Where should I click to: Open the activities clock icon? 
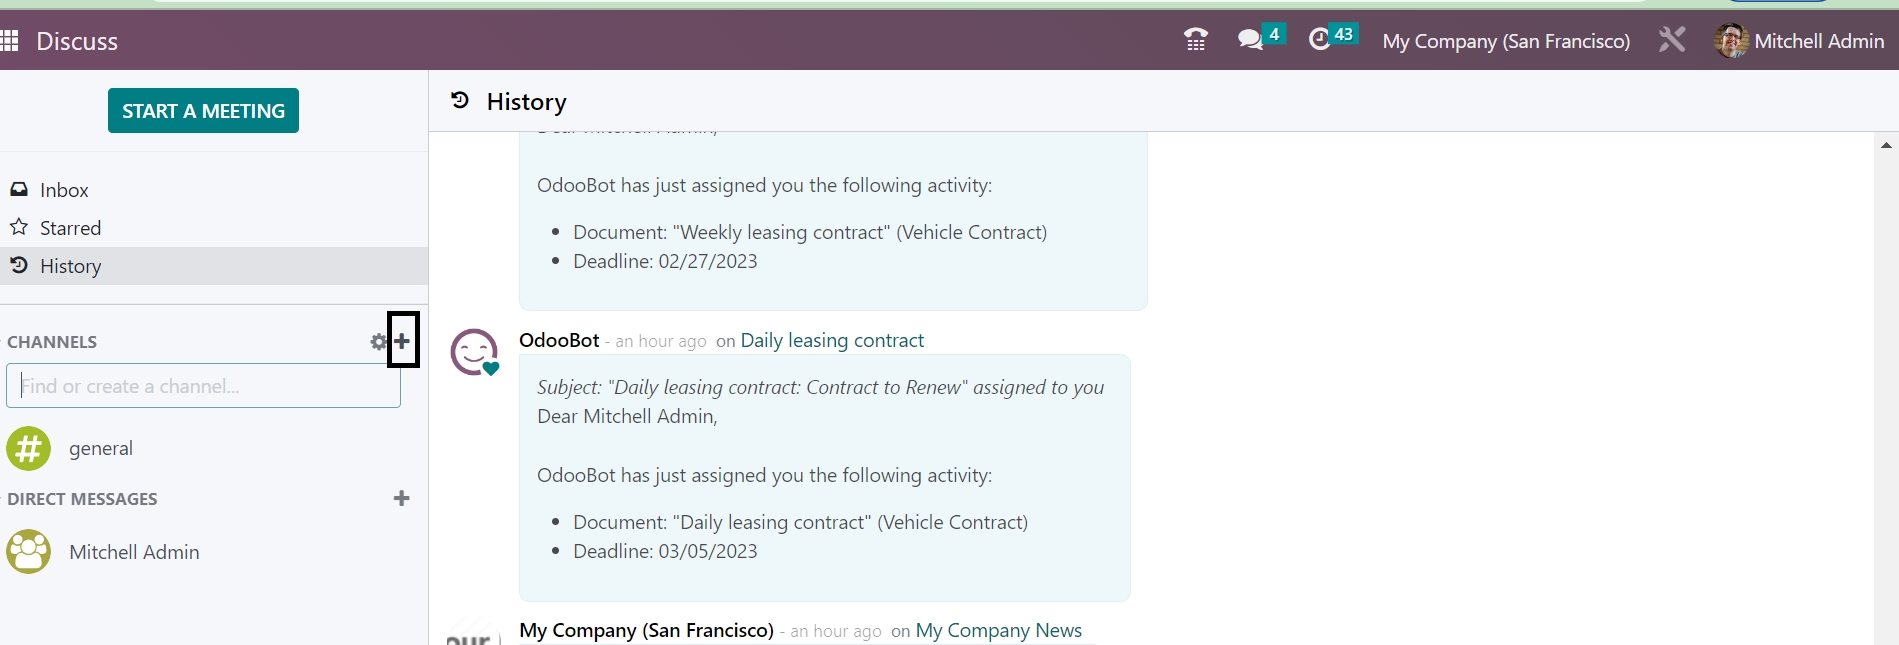1320,39
